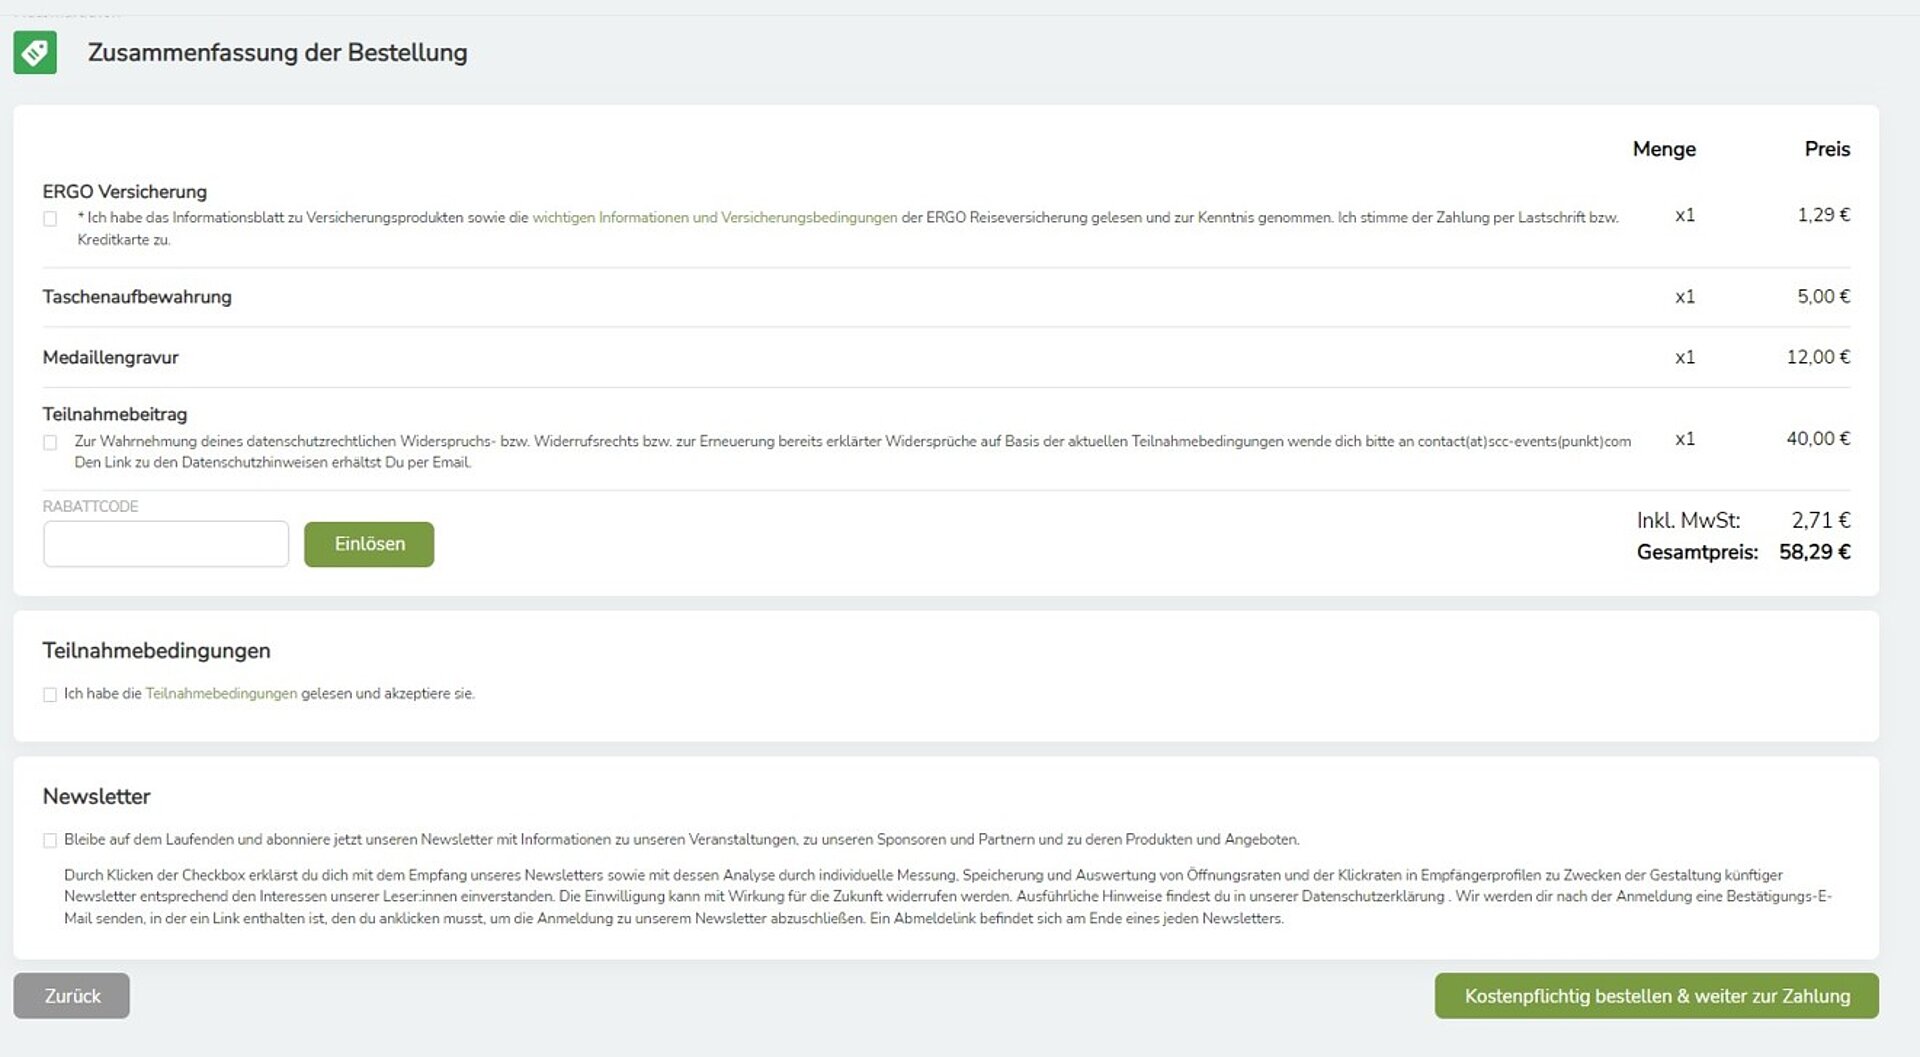
Task: Click the Menge column header
Action: (1664, 149)
